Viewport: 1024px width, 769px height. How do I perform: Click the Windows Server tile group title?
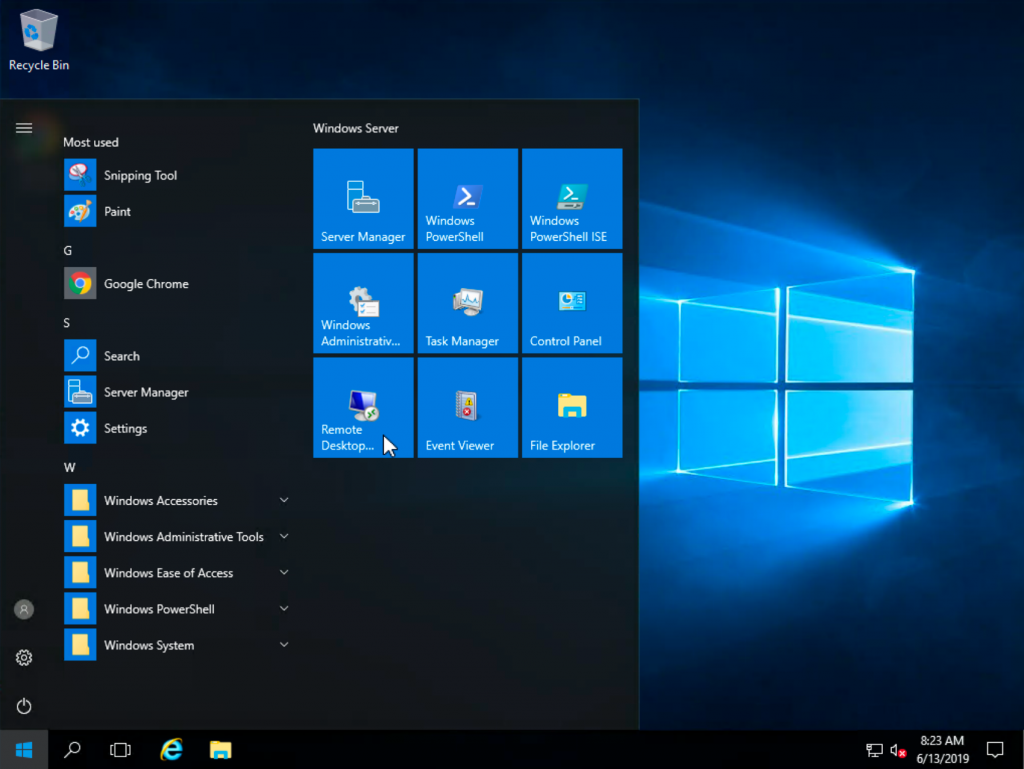pyautogui.click(x=356, y=129)
